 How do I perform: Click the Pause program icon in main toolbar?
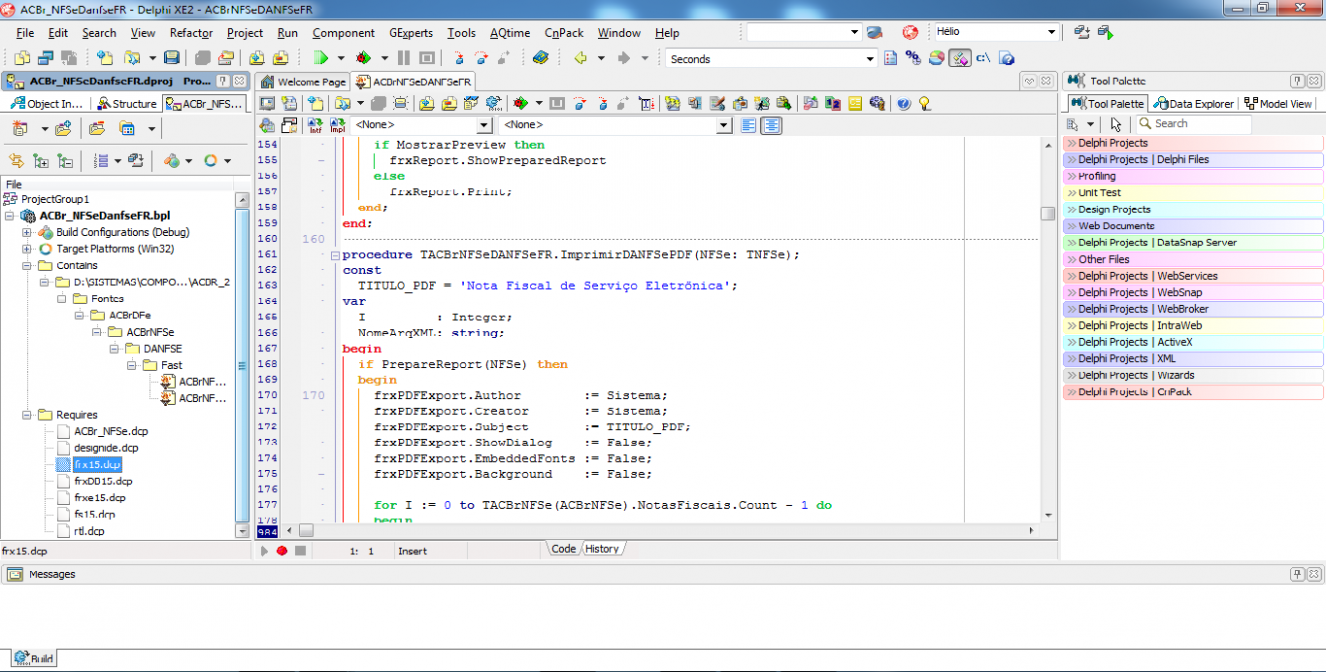point(403,58)
